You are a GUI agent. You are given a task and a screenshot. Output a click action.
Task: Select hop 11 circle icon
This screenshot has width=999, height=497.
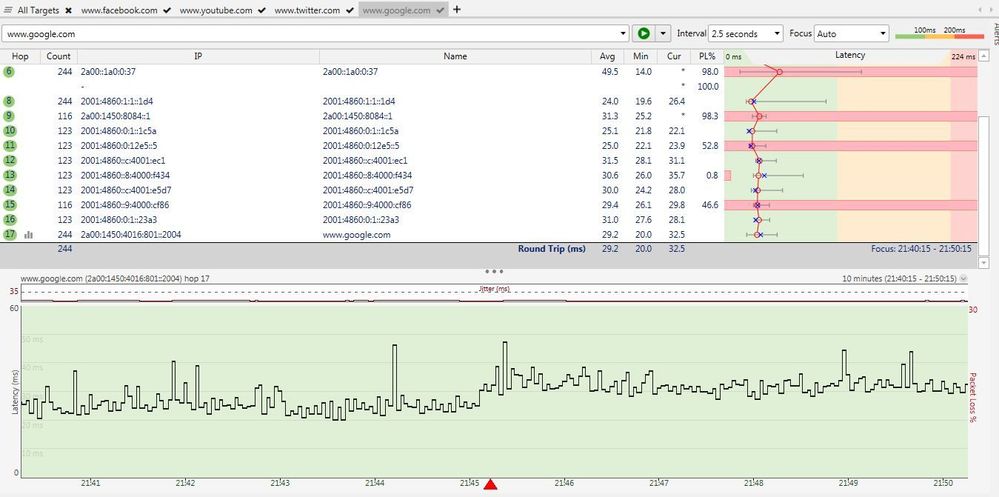pos(10,145)
